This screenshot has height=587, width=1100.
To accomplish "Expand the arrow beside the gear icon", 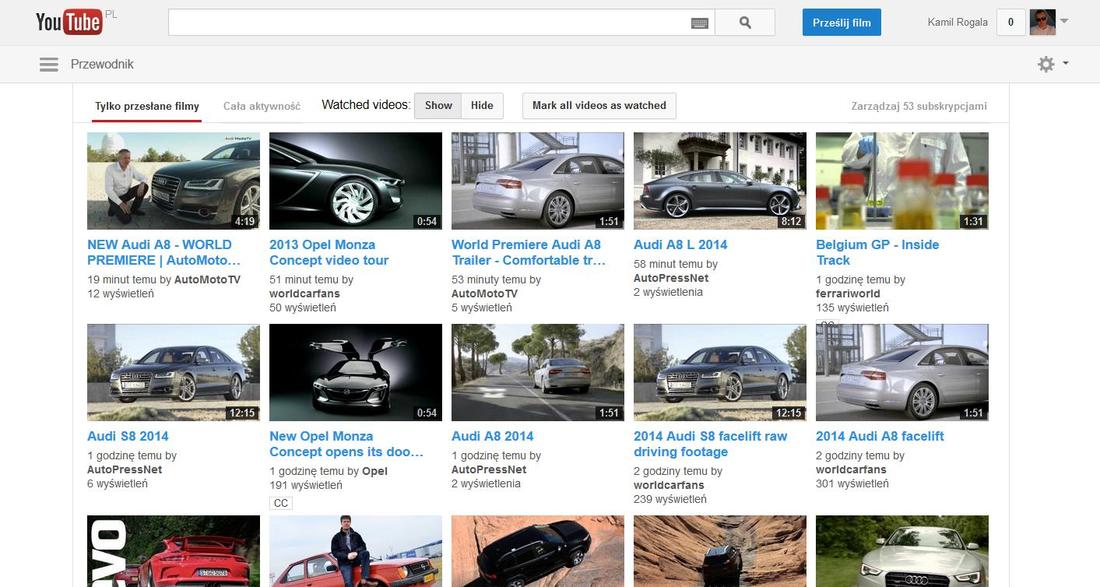I will tap(1066, 63).
